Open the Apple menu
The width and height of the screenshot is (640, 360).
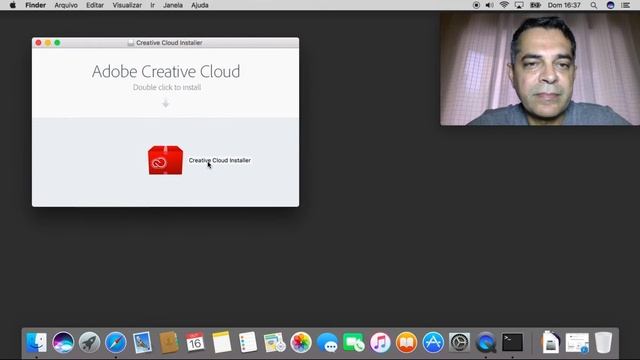[x=13, y=5]
